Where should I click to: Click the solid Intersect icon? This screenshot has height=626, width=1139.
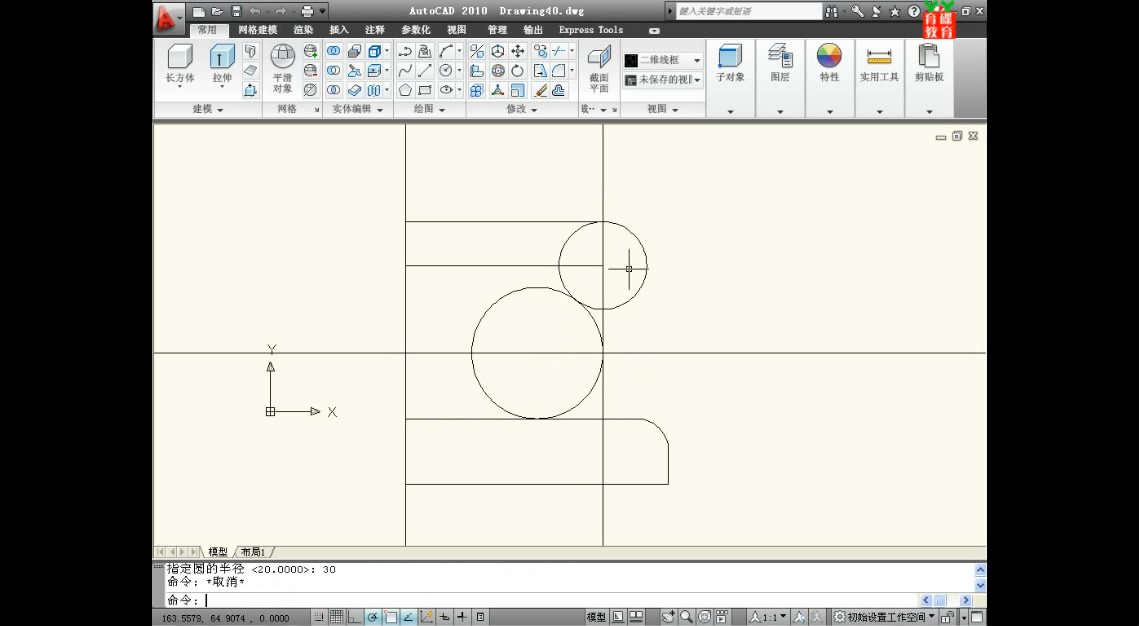click(x=333, y=90)
